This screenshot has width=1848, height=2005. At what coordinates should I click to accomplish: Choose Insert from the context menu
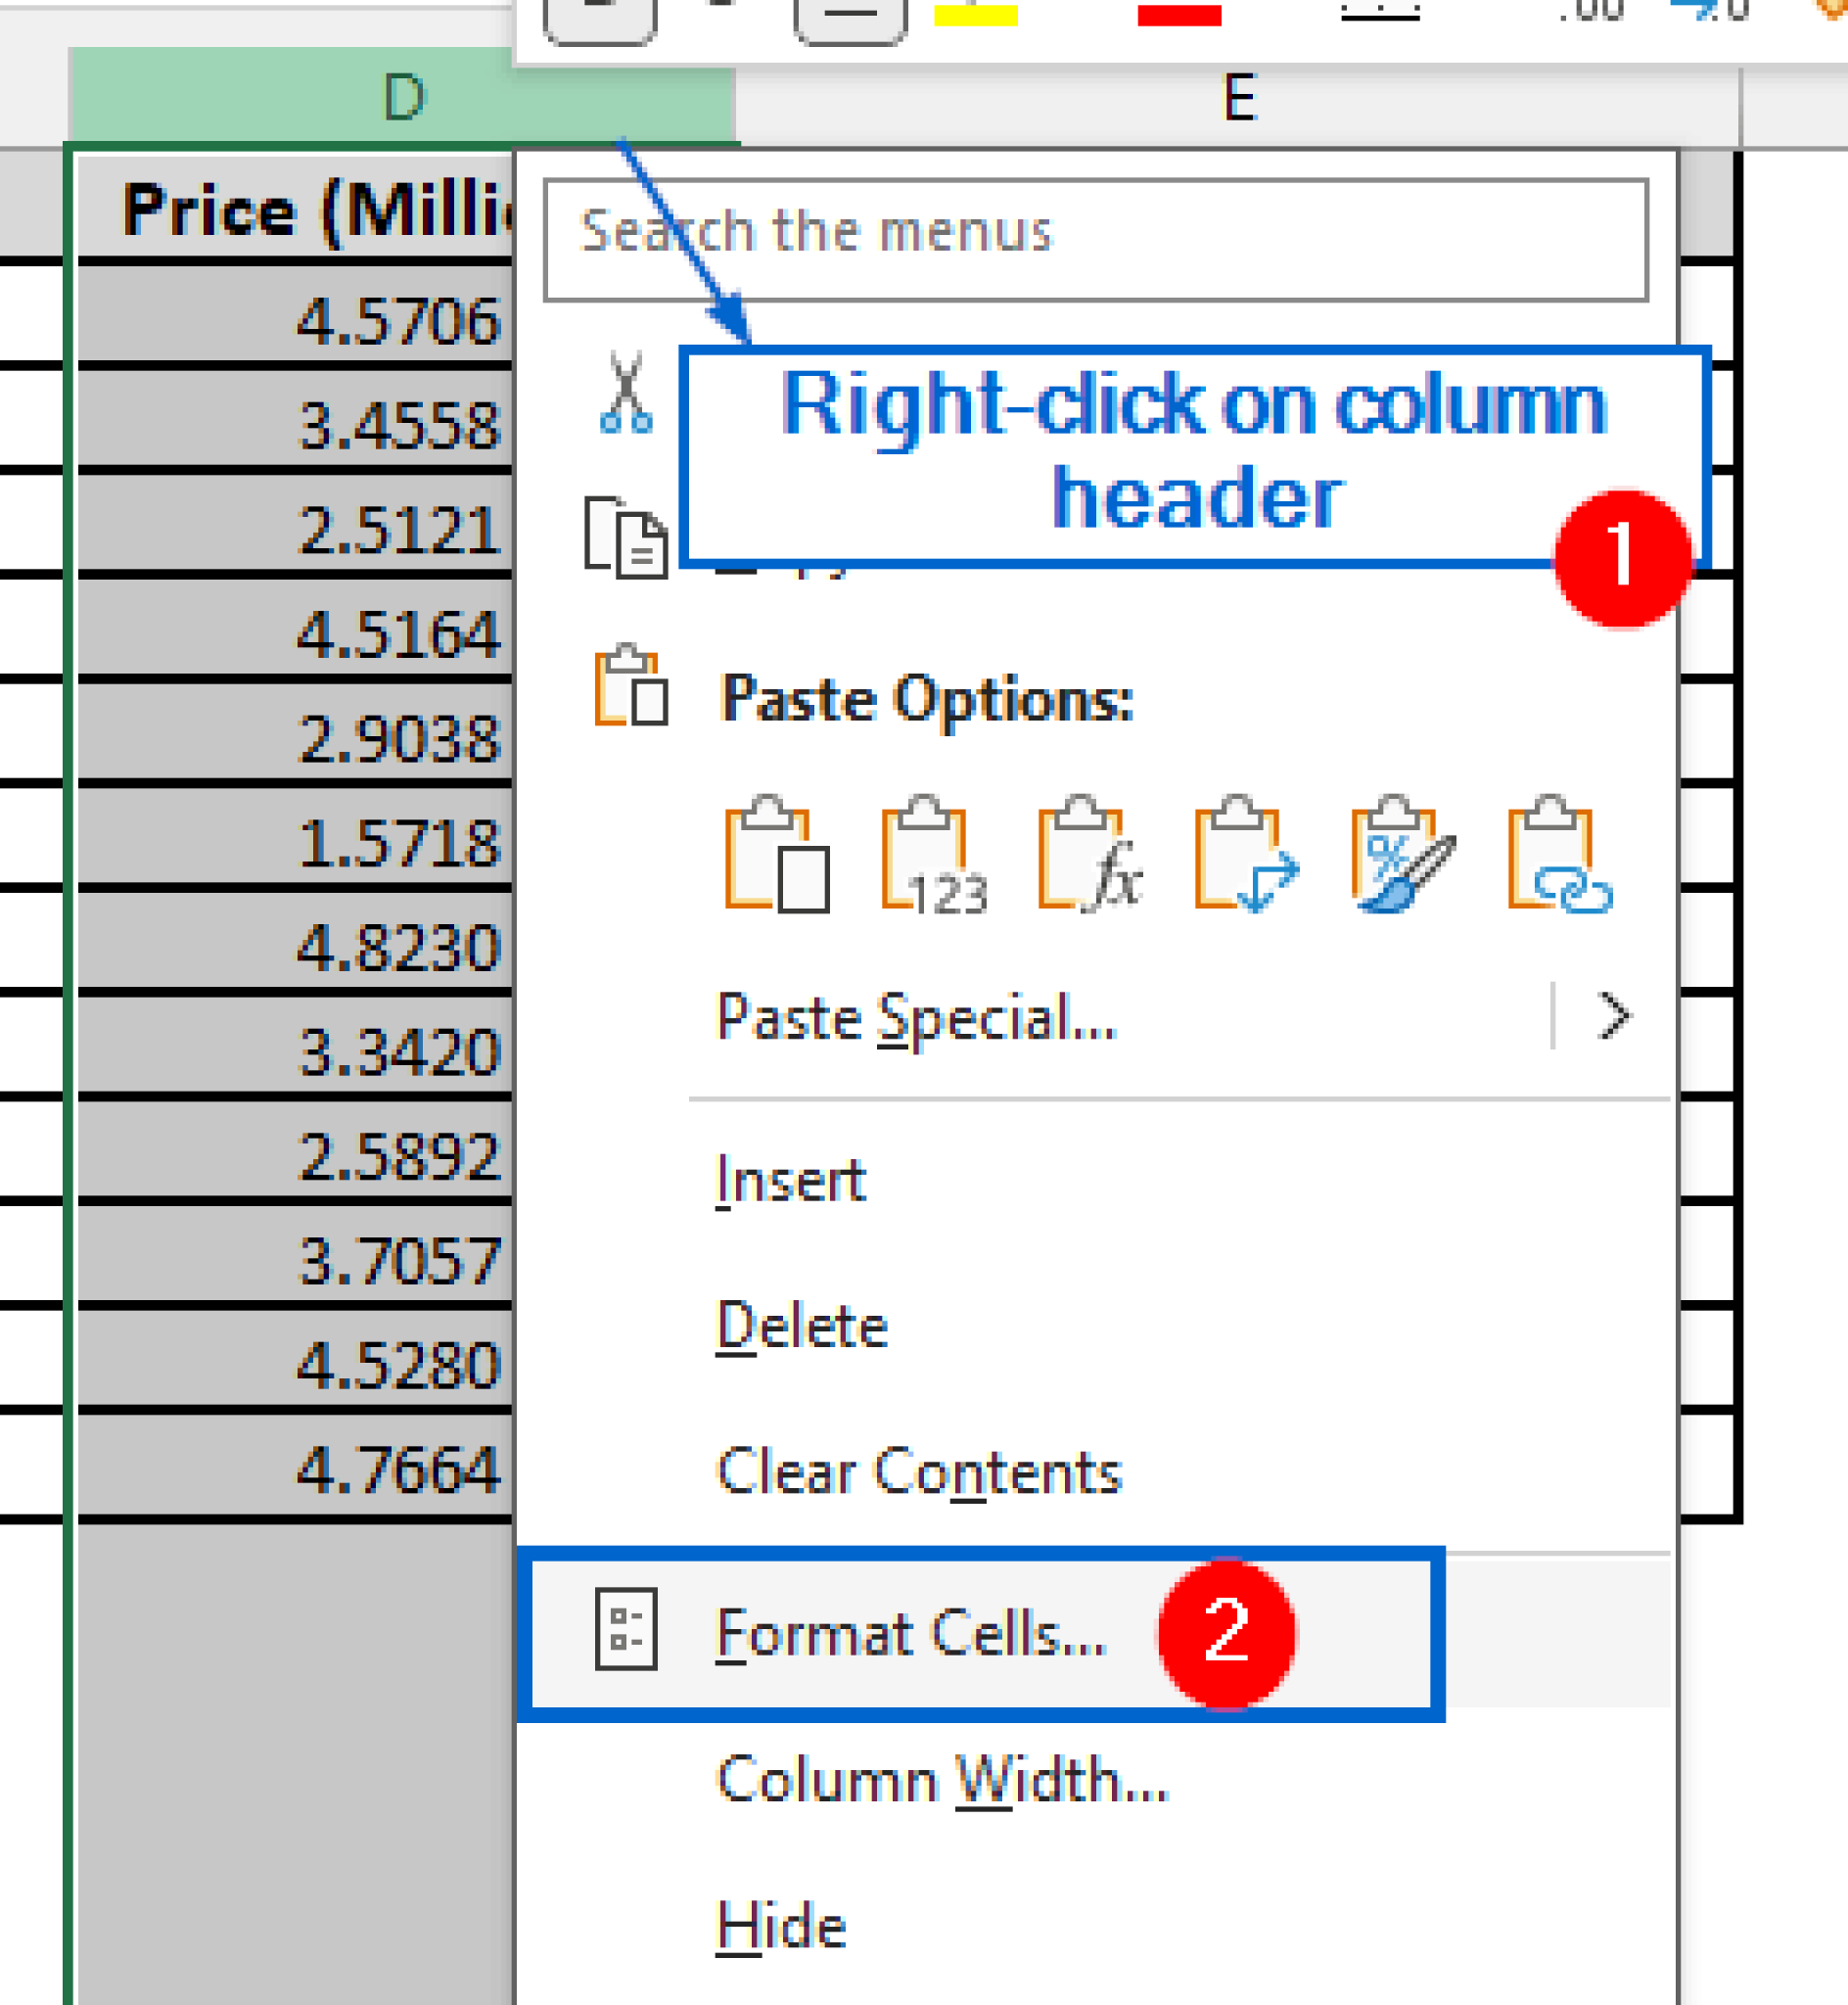790,1178
